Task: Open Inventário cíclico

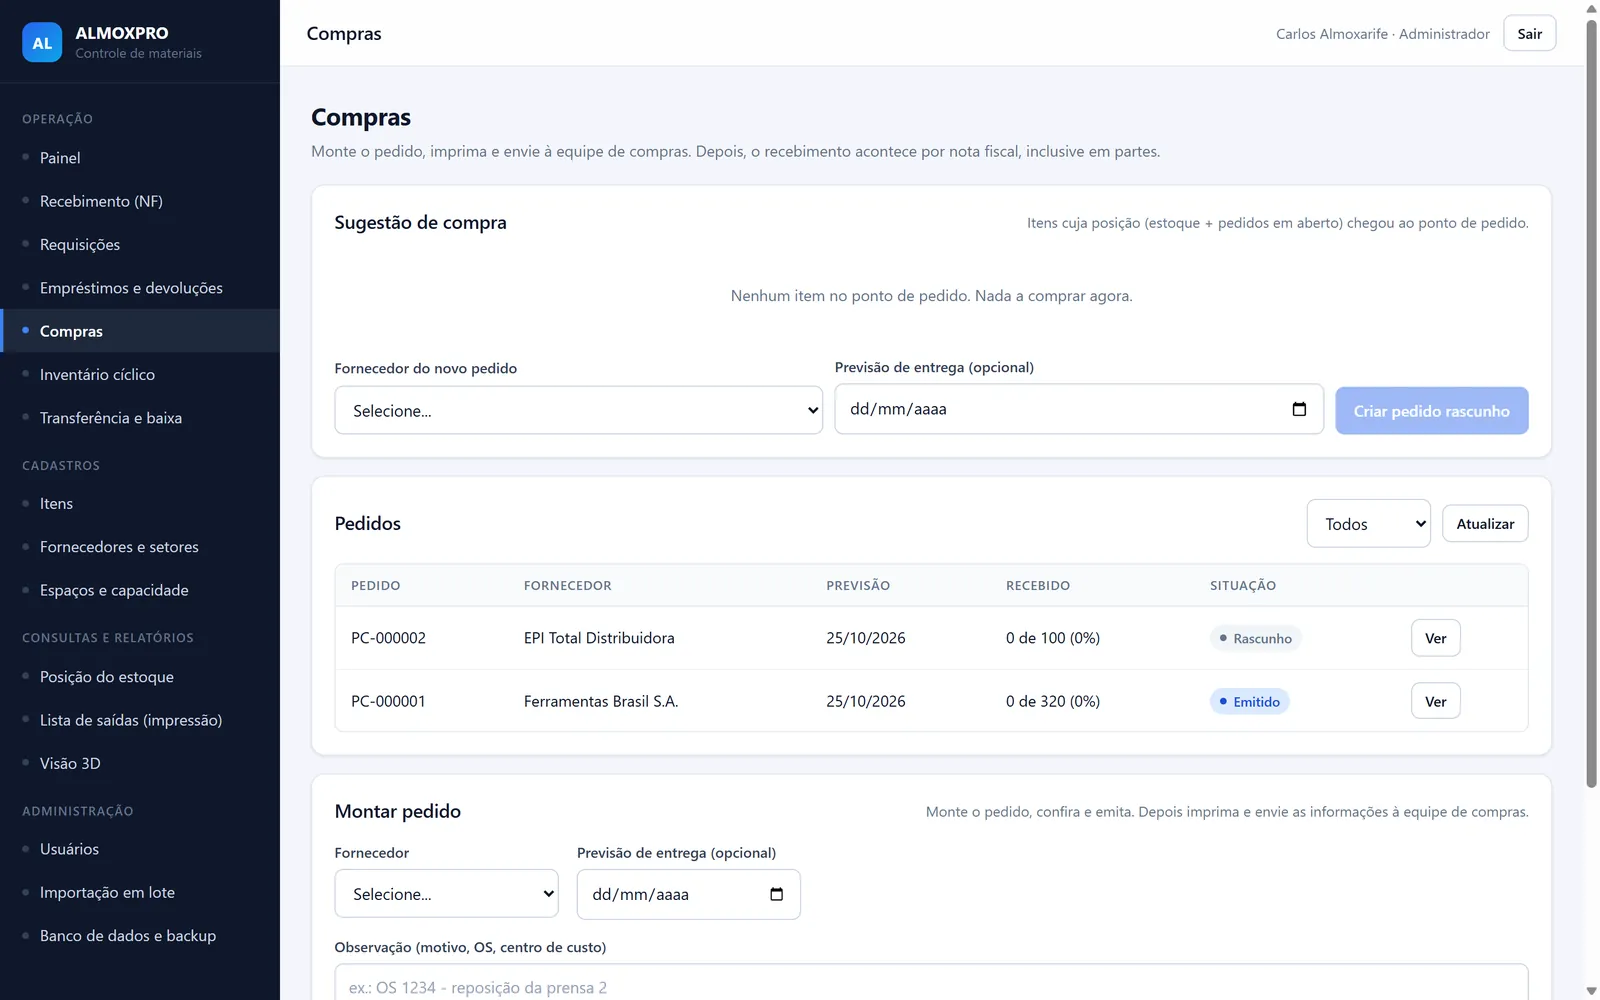Action: [x=140, y=374]
